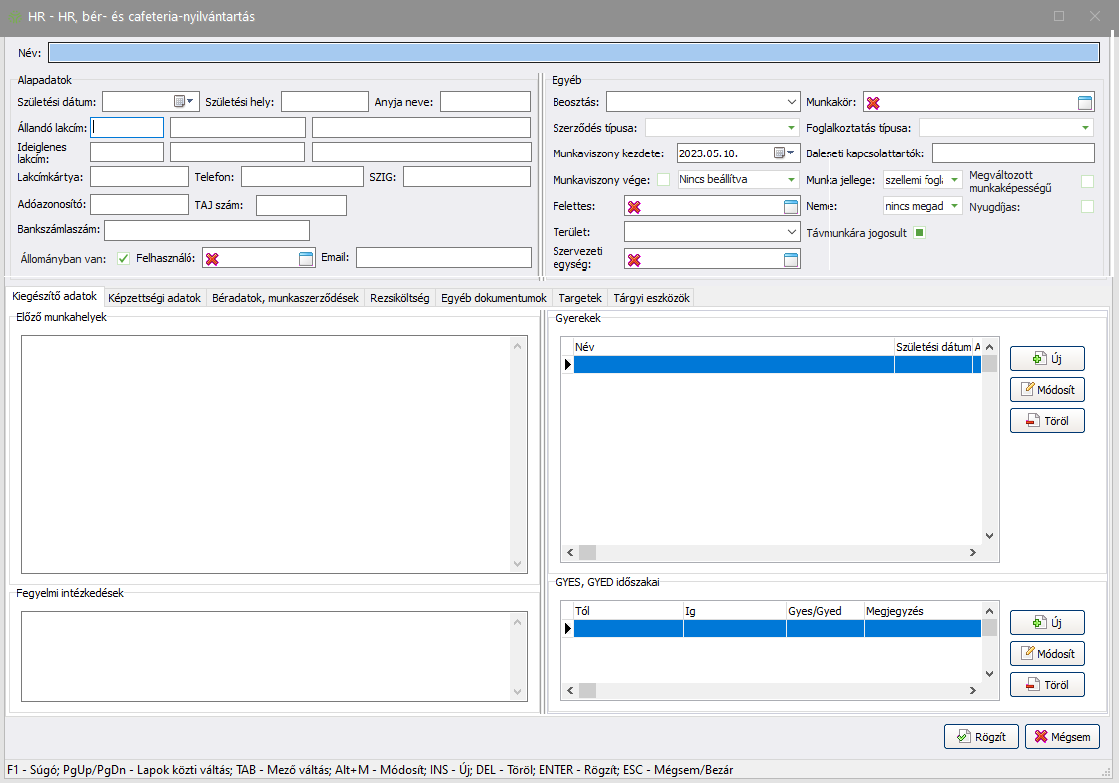1119x783 pixels.
Task: Open Születési dátum calendar picker
Action: (184, 101)
